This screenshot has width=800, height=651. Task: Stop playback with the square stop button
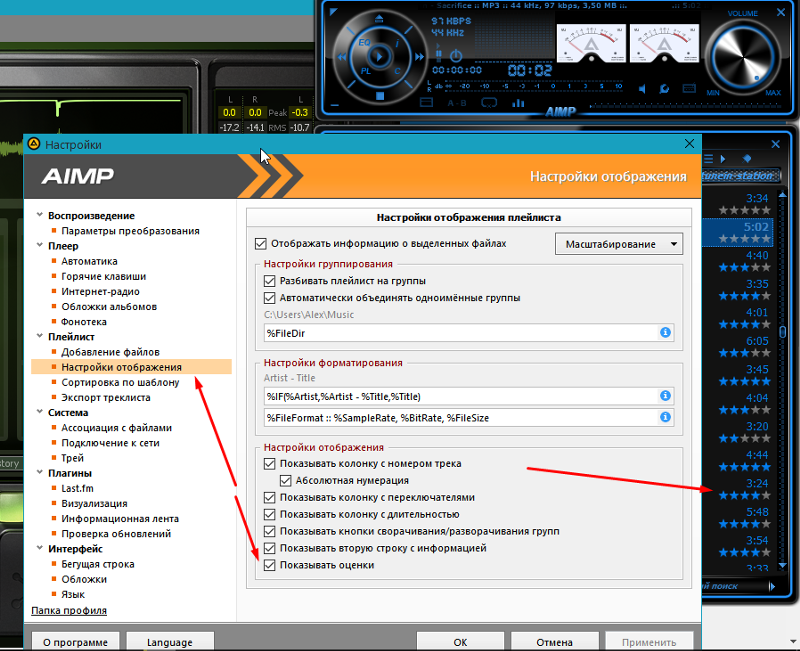[x=380, y=96]
